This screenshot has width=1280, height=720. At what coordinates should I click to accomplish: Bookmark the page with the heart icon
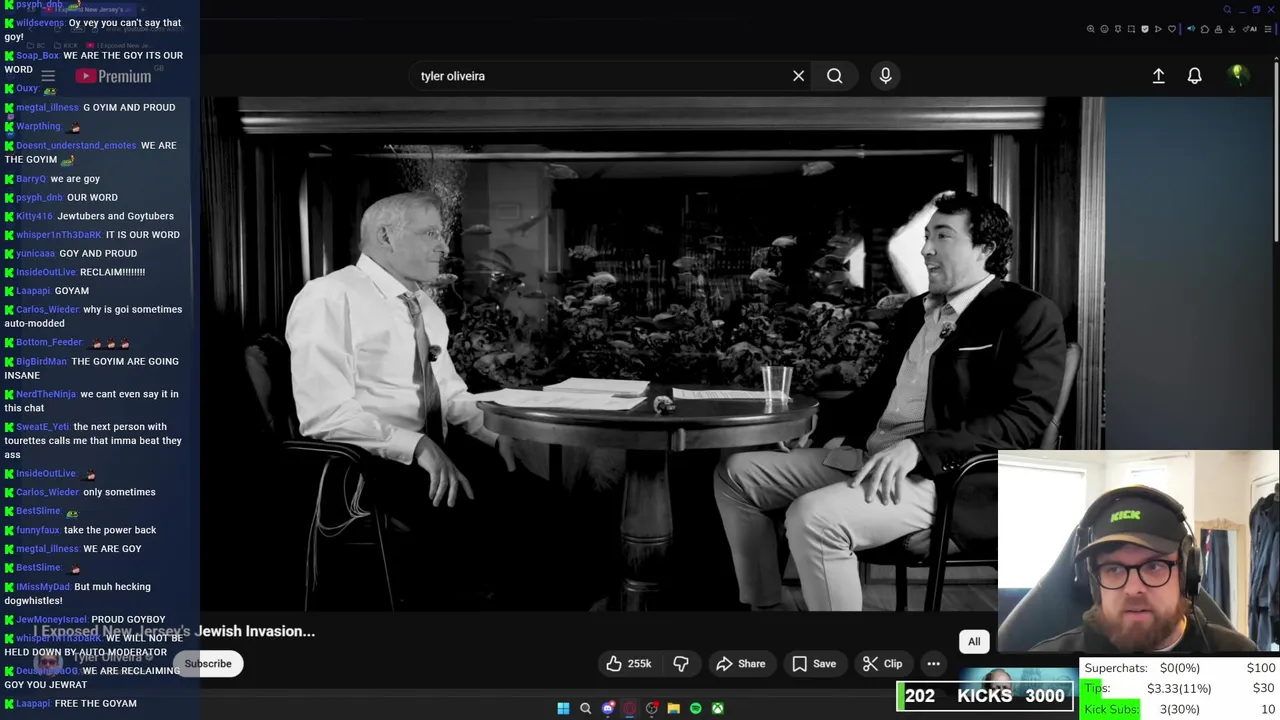pyautogui.click(x=1172, y=29)
